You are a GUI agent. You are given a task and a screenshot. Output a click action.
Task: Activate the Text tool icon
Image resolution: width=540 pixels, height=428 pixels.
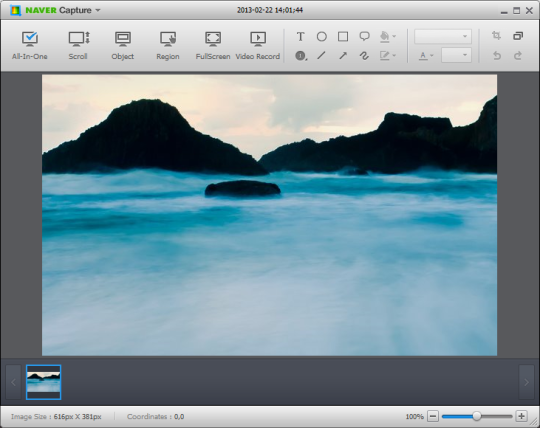point(300,36)
